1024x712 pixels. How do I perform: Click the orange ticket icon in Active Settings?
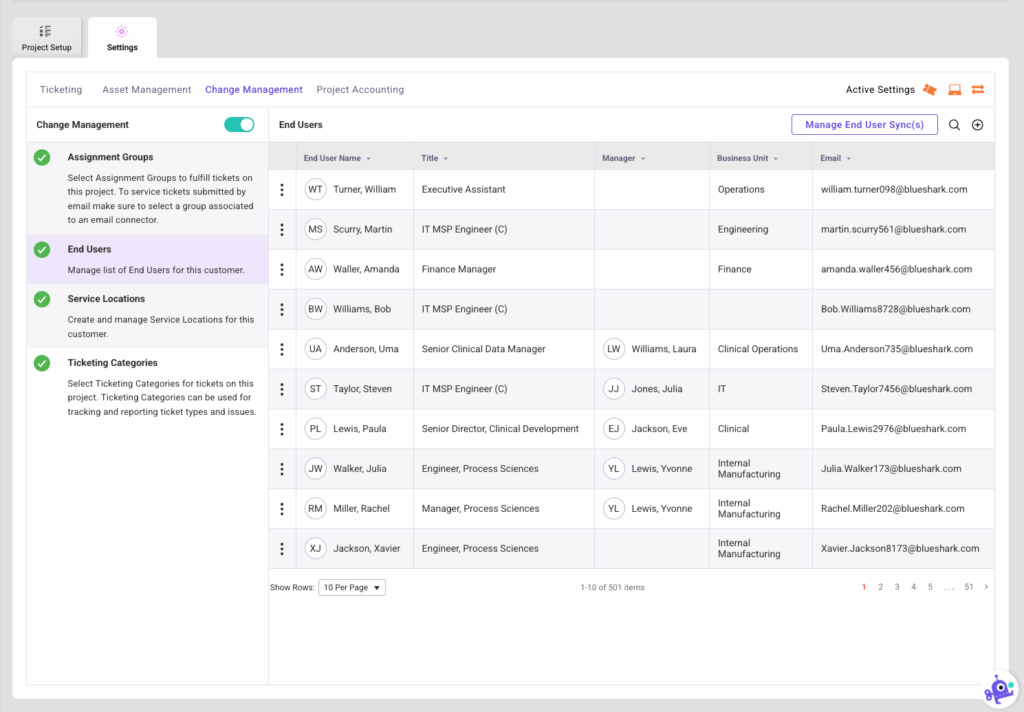(930, 90)
